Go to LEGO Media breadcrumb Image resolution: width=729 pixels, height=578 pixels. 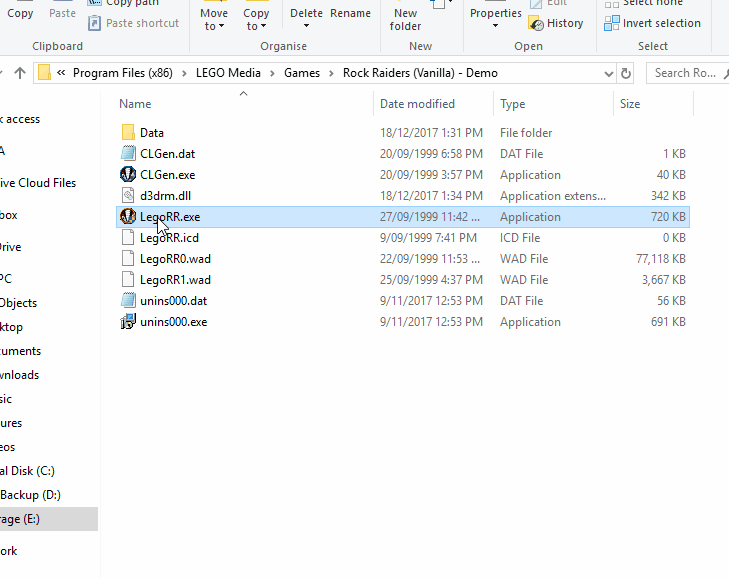click(x=228, y=73)
